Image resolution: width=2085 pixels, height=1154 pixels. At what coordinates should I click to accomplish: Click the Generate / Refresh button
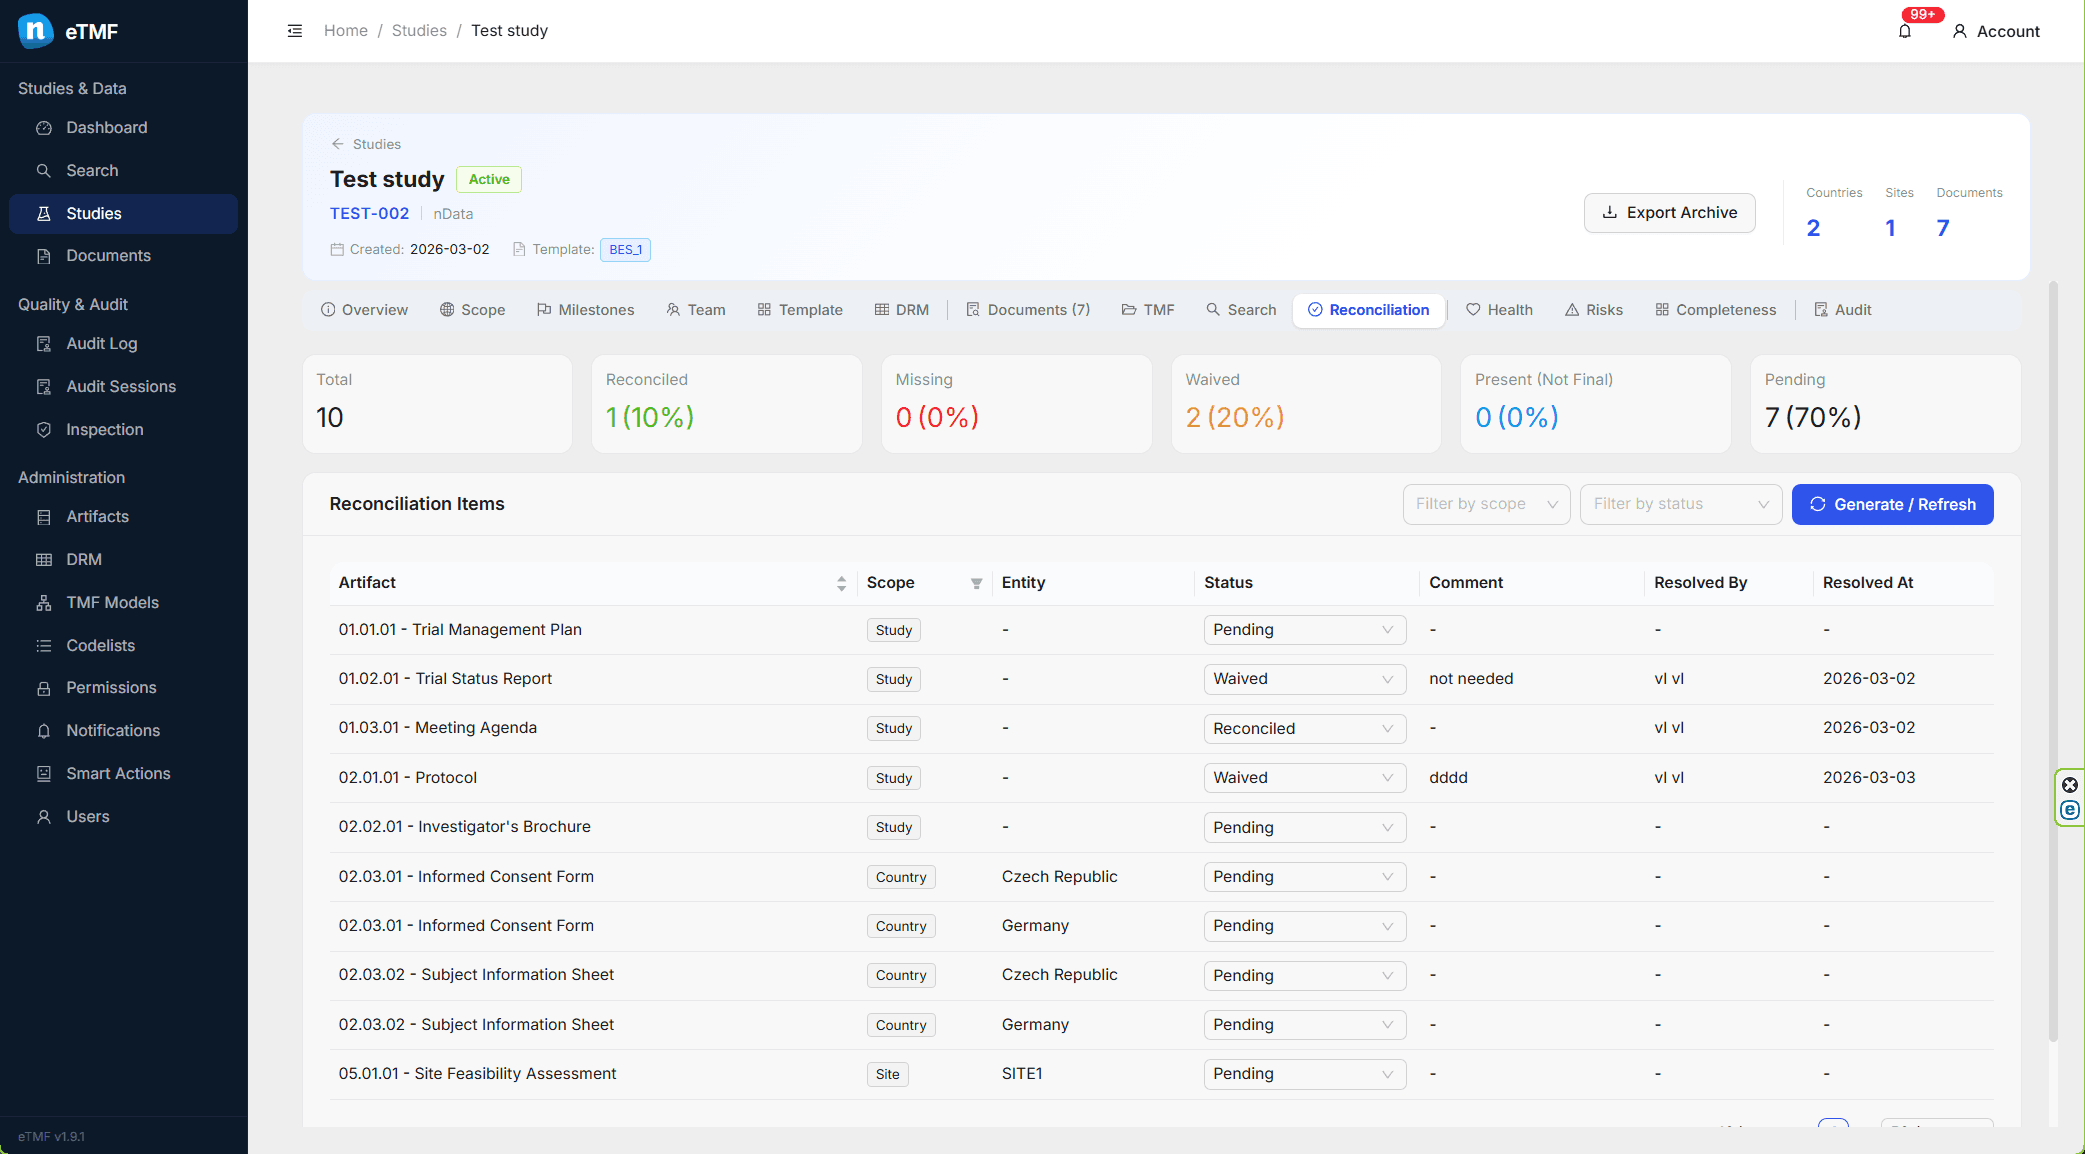pyautogui.click(x=1892, y=504)
